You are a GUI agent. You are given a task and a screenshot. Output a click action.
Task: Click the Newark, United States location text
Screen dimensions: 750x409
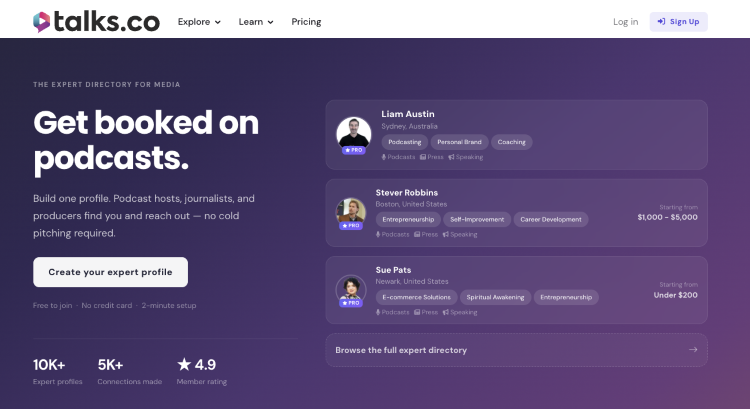click(x=412, y=282)
